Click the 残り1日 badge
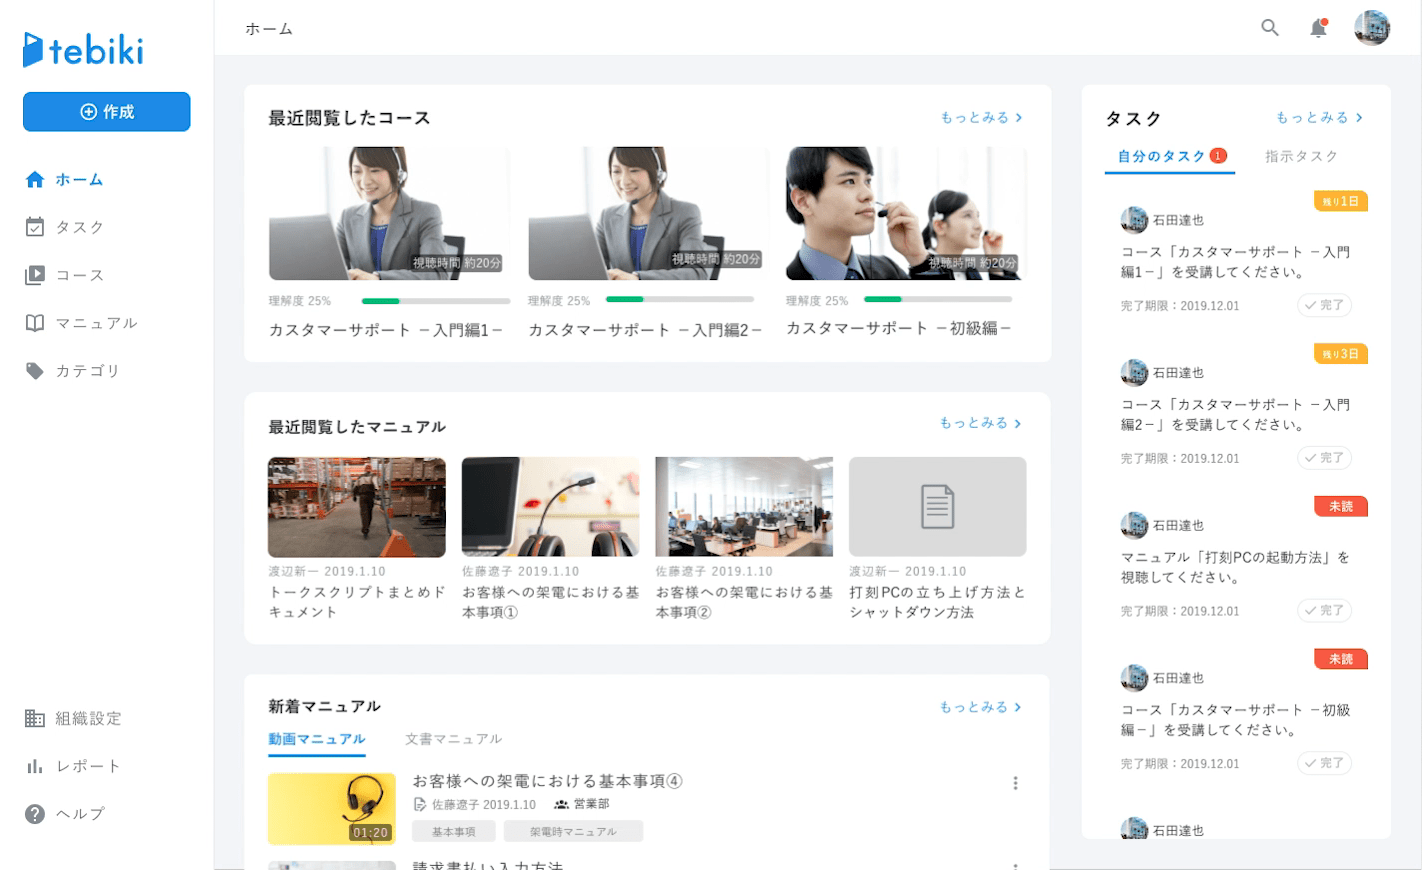 point(1341,201)
